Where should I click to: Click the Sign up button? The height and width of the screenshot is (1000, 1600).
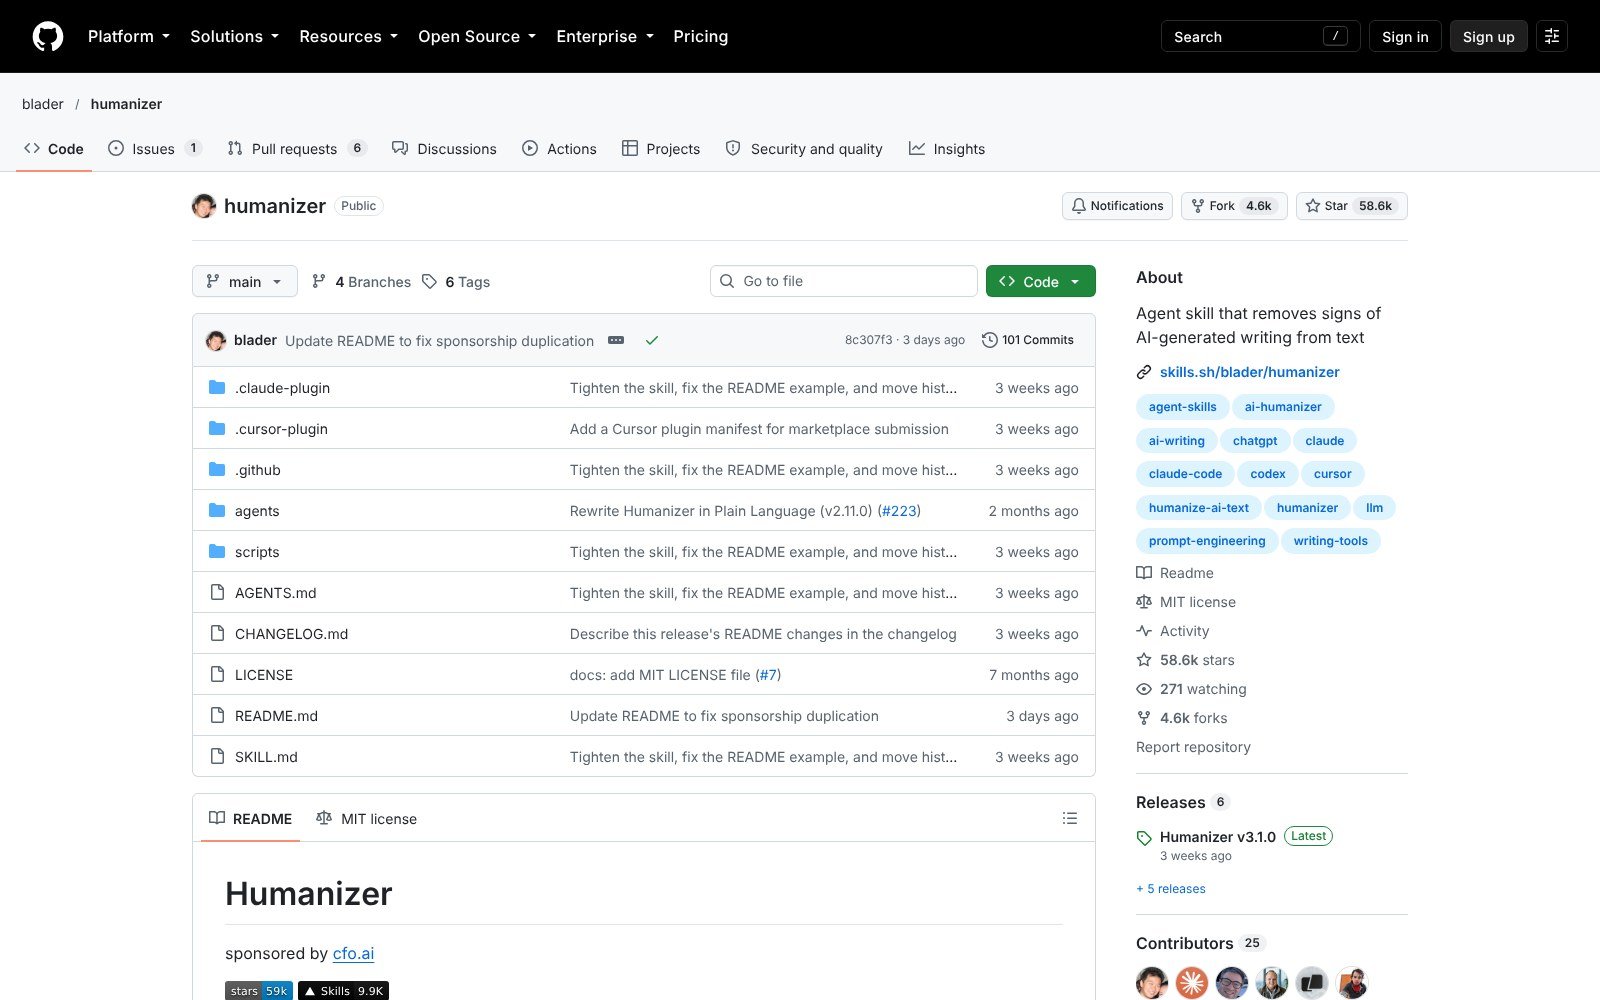pos(1488,36)
